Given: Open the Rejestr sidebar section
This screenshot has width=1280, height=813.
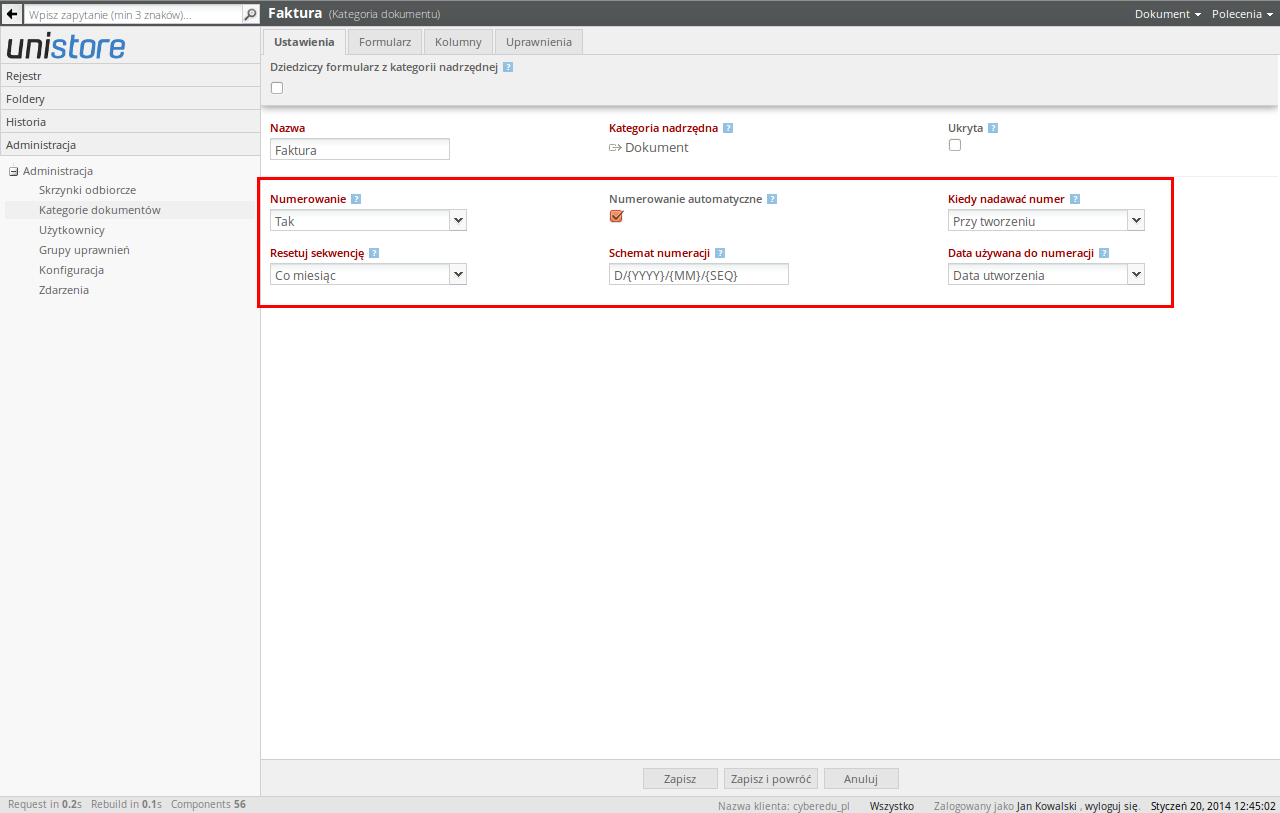Looking at the screenshot, I should pos(130,76).
